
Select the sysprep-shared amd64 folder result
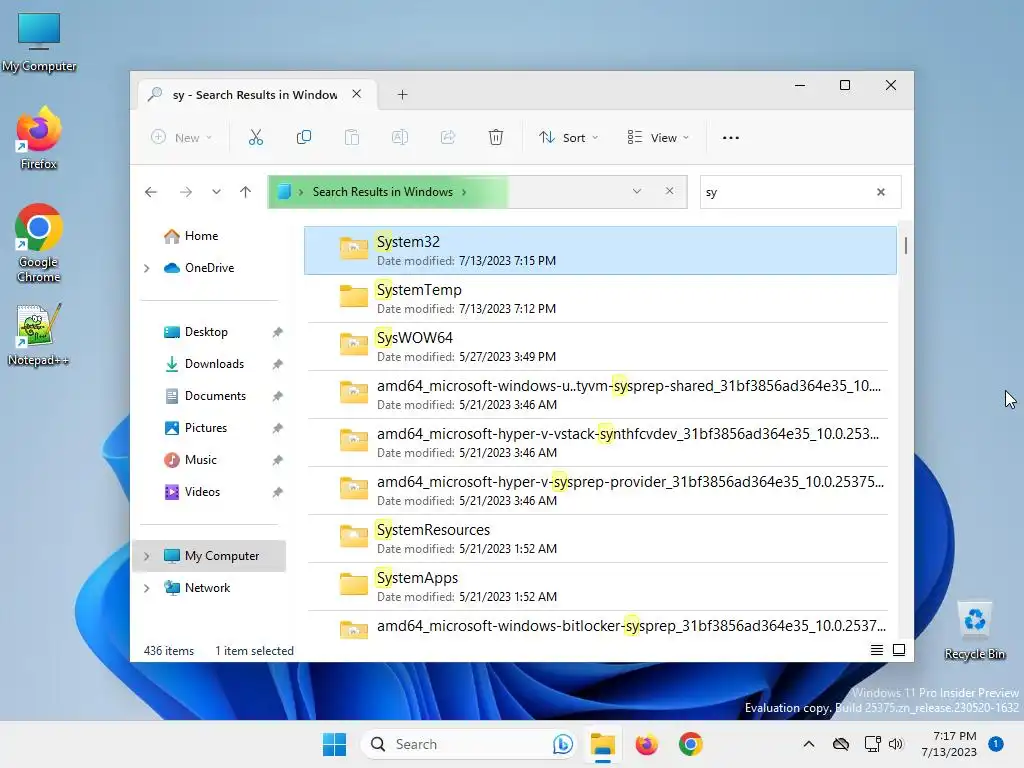coord(600,394)
